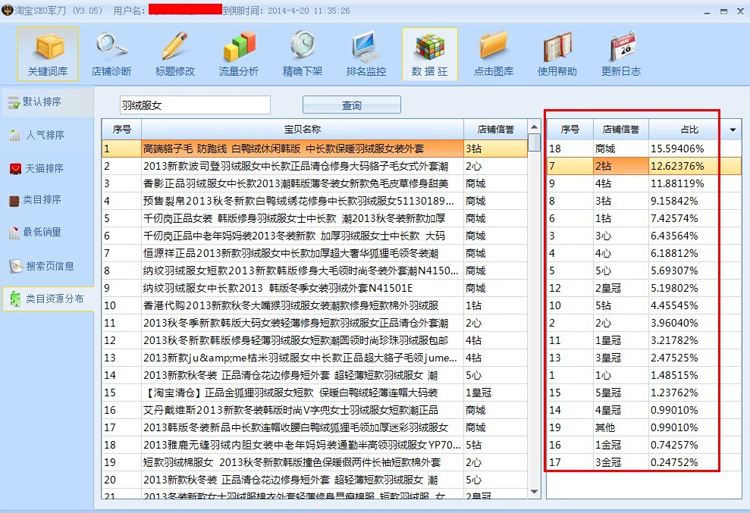Viewport: 750px width, 513px height.
Task: Select row 16 艾丹戴维斯2013新款
Action: 315,410
